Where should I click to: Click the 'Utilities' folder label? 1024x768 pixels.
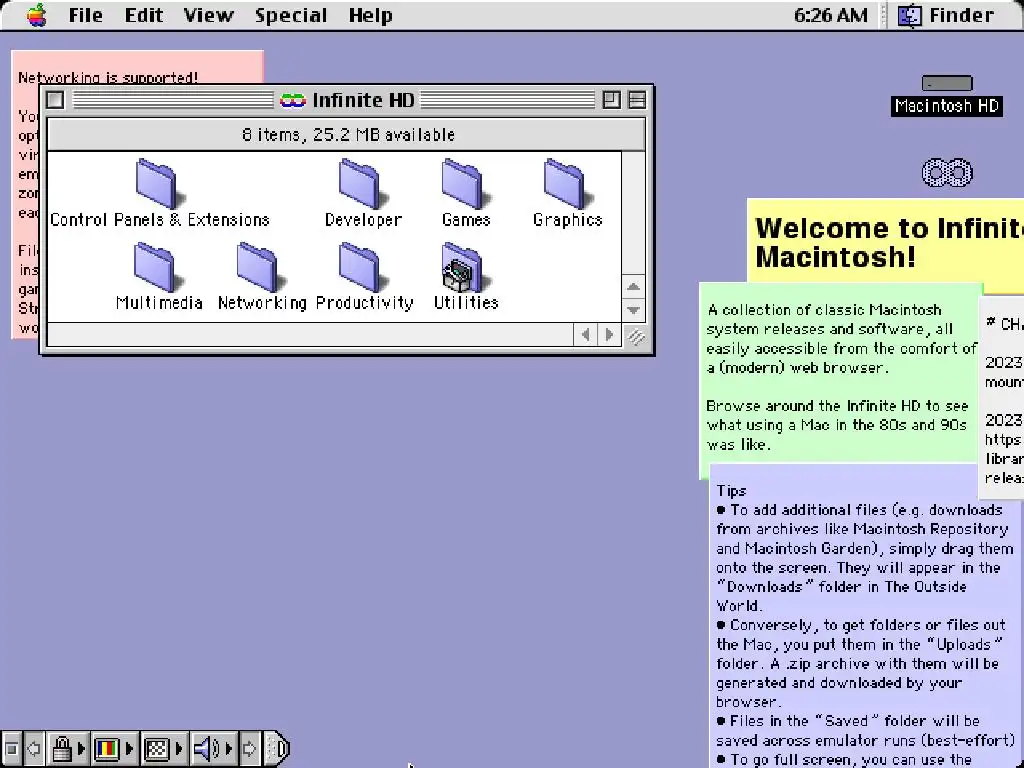466,302
